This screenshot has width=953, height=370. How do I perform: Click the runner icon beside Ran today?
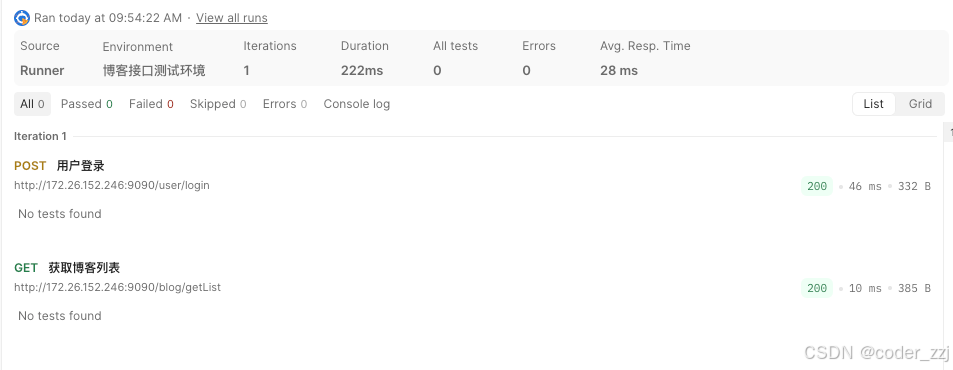pos(22,18)
